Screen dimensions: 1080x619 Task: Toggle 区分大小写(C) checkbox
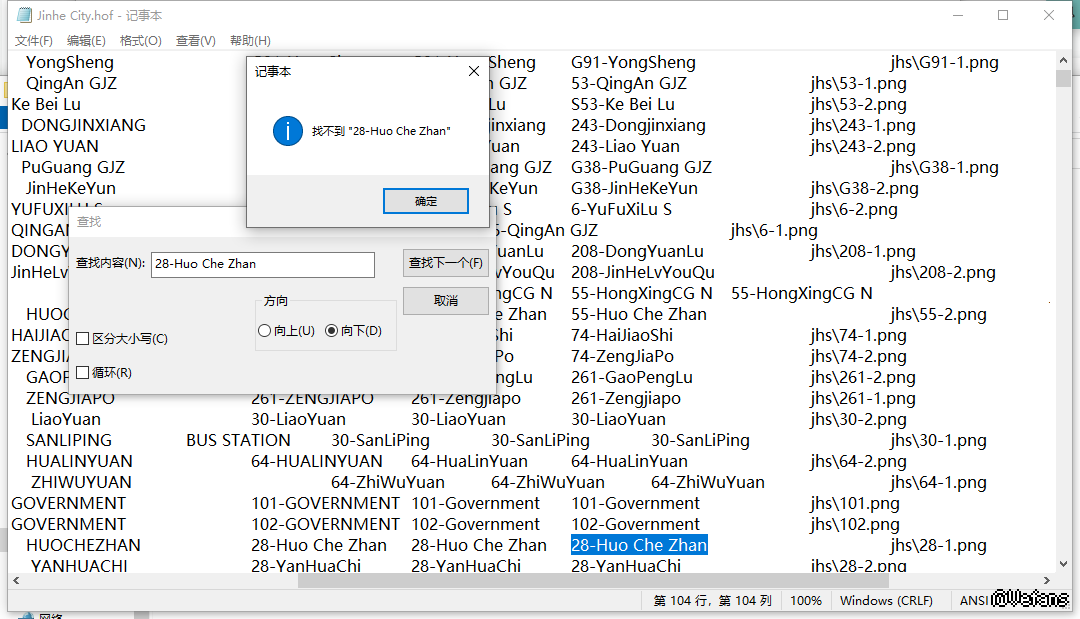(x=83, y=339)
